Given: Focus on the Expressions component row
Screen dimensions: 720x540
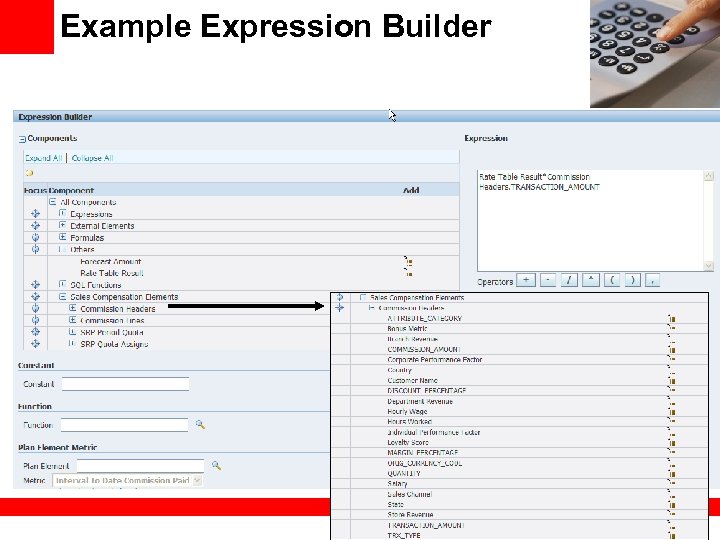Looking at the screenshot, I should [x=35, y=214].
